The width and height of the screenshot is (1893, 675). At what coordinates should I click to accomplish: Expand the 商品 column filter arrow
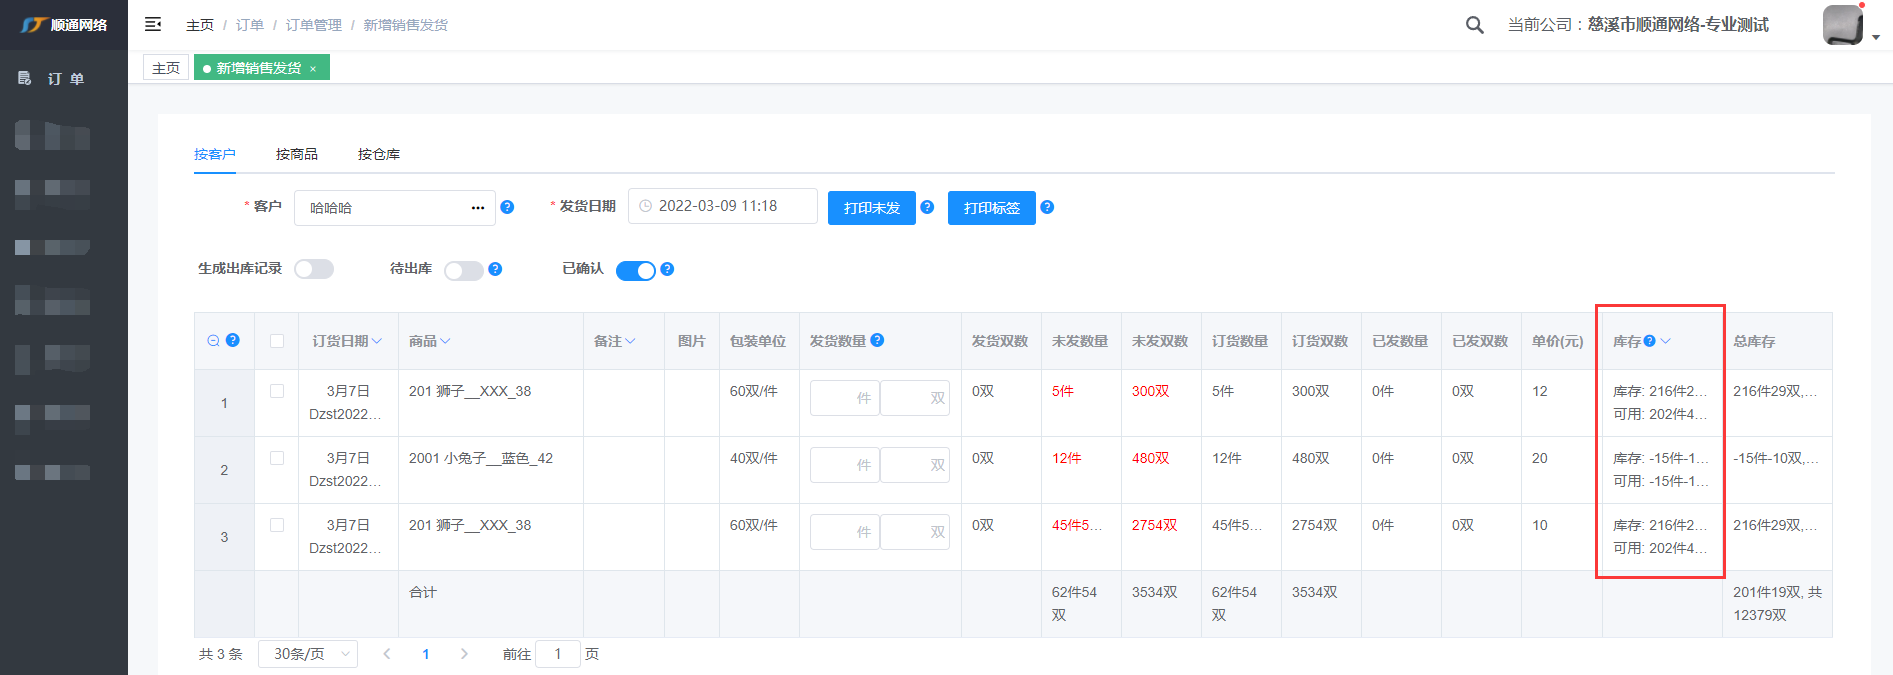(445, 341)
